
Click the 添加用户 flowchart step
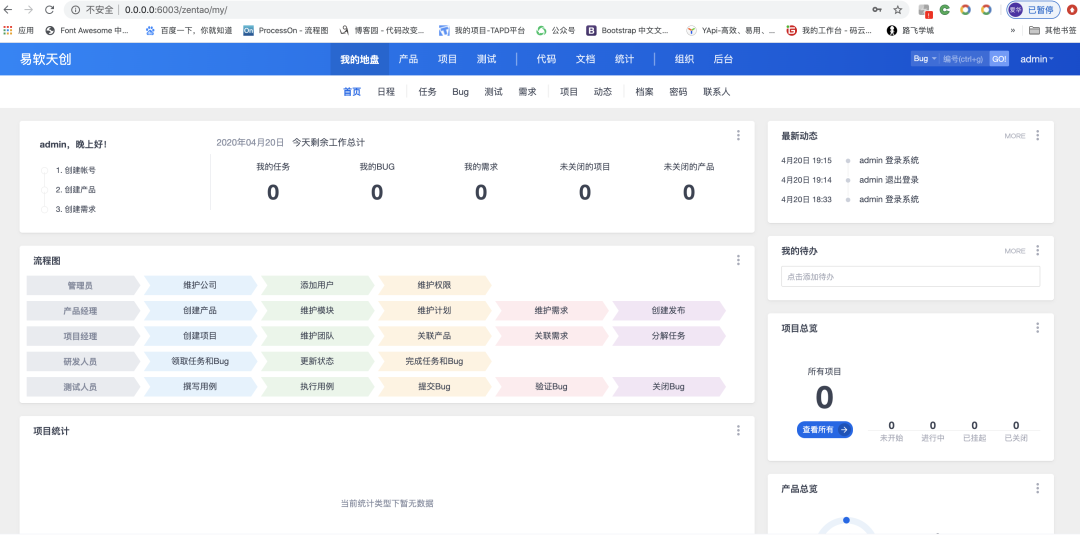click(x=317, y=284)
